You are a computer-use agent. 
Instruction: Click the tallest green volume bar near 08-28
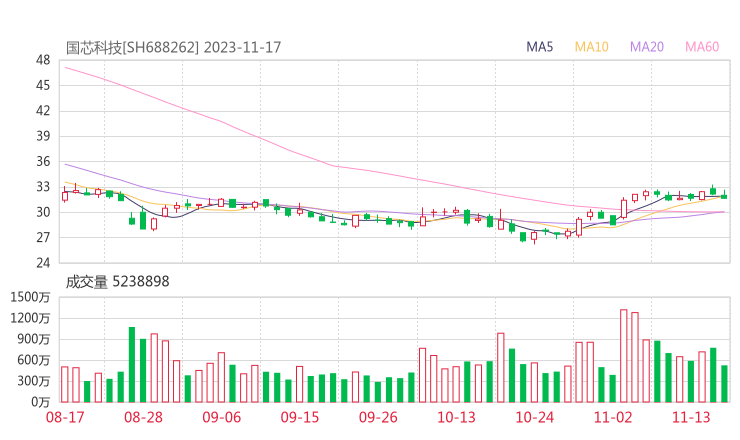[132, 364]
